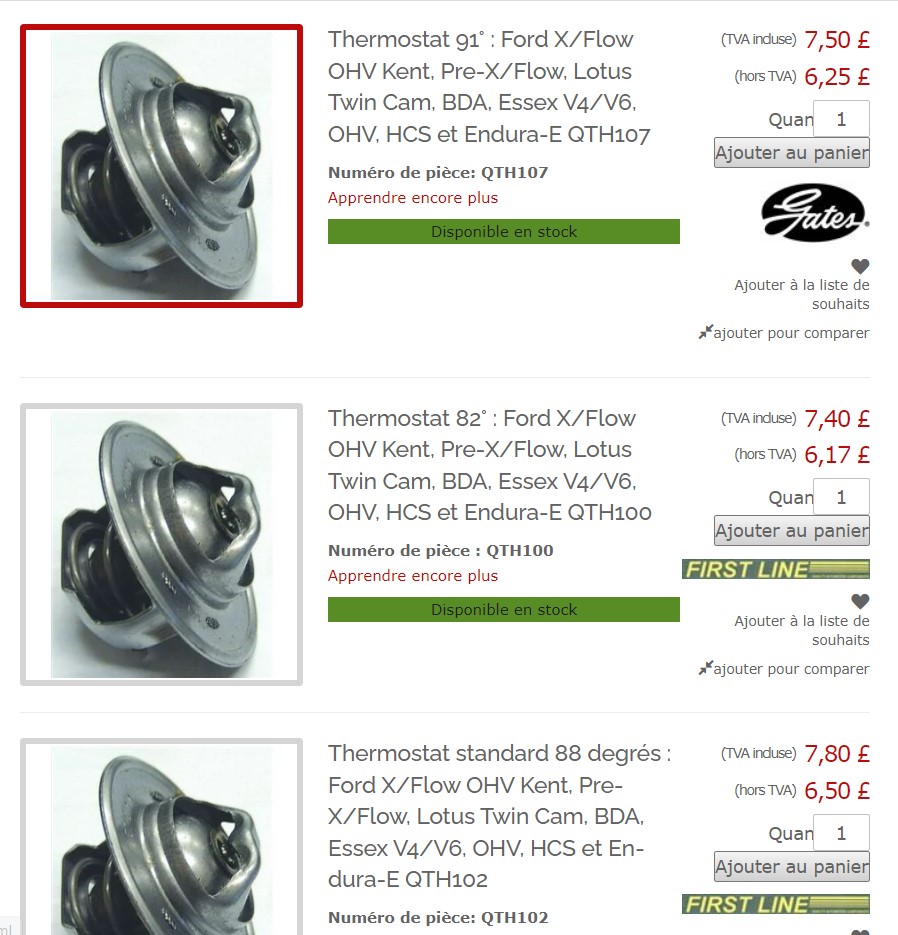
Task: Click First Line logo for QTH100
Action: click(776, 569)
